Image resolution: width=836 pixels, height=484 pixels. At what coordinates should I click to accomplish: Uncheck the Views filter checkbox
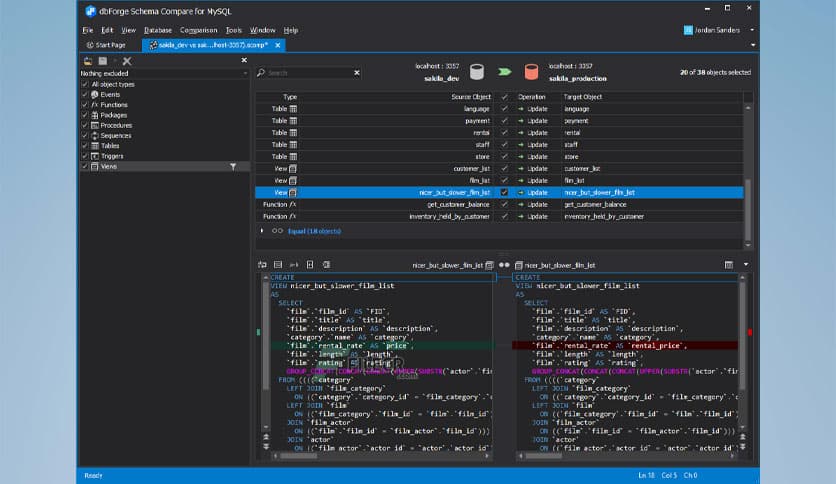coord(85,166)
